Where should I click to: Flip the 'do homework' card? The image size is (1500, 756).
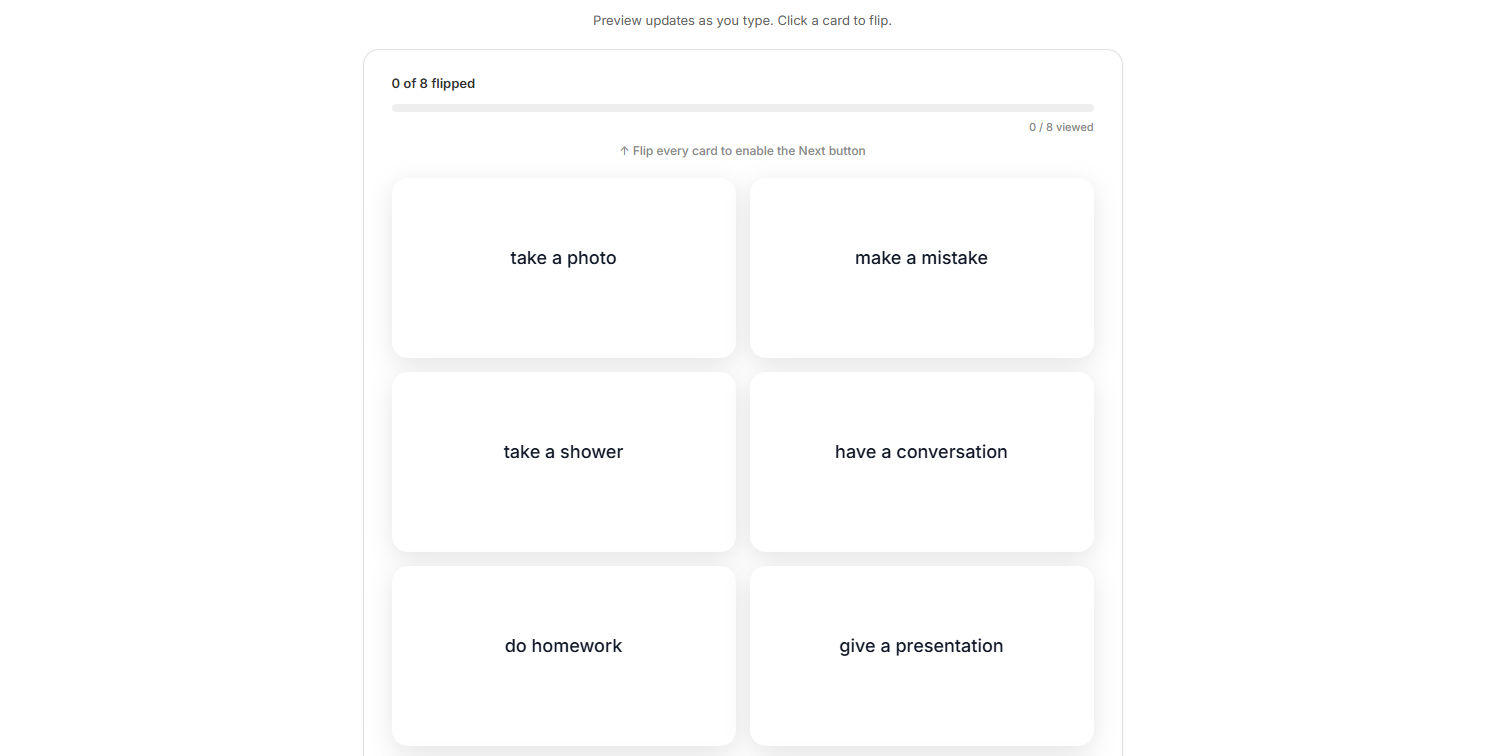563,655
